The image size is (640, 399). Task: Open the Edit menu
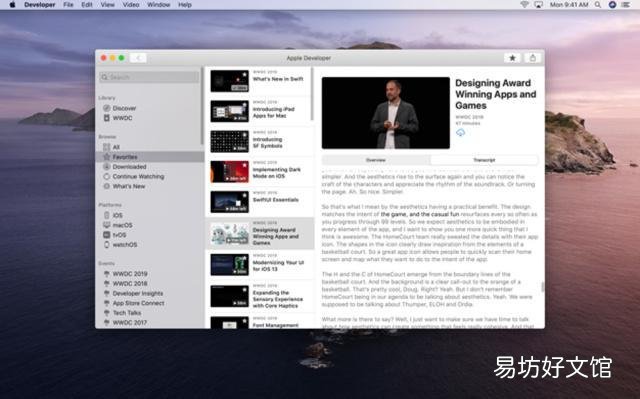tap(87, 5)
